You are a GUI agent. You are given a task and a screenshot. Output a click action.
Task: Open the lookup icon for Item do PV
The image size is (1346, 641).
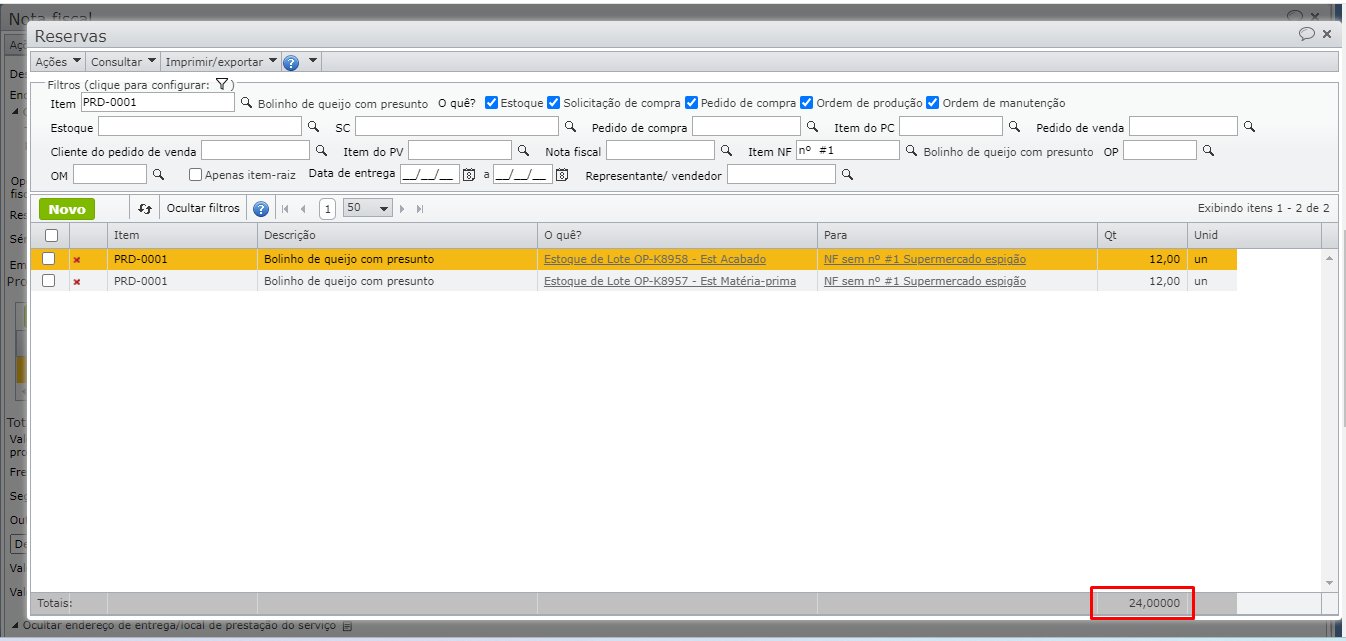[523, 151]
